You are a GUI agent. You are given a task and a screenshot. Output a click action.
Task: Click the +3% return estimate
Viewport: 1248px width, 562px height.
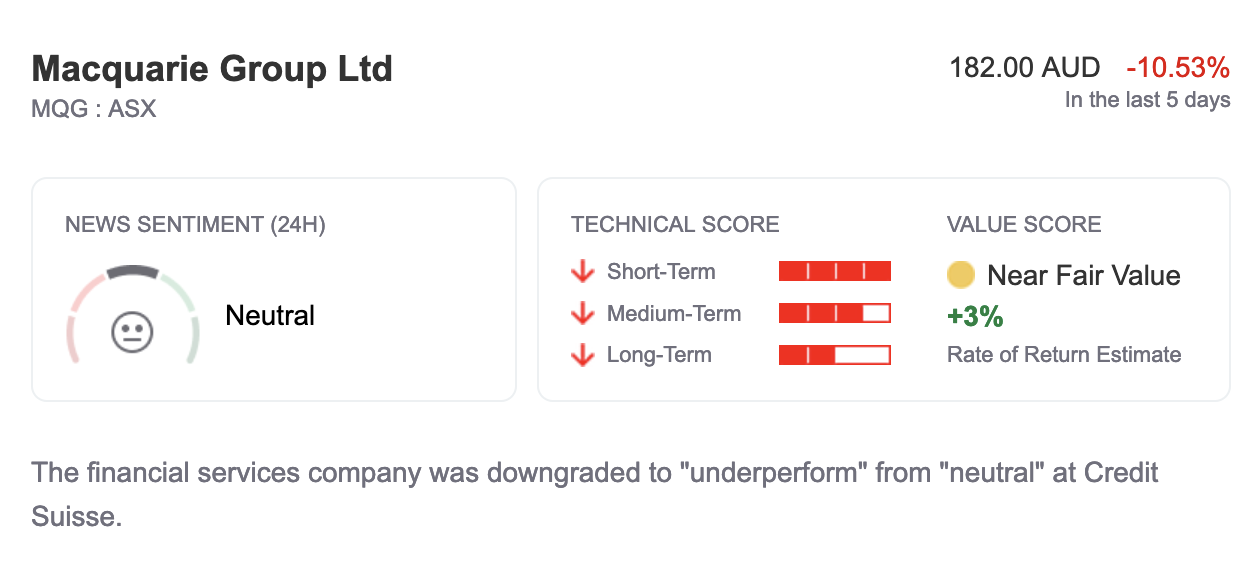point(975,317)
